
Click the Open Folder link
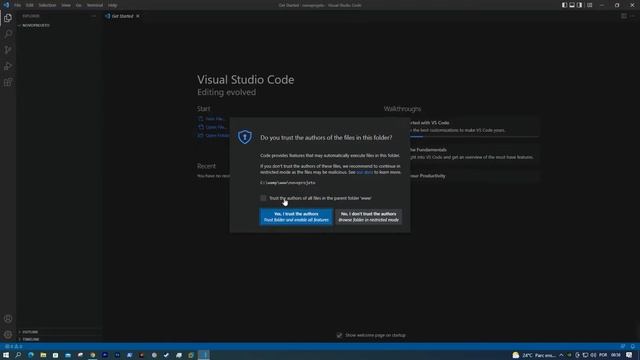(214, 136)
